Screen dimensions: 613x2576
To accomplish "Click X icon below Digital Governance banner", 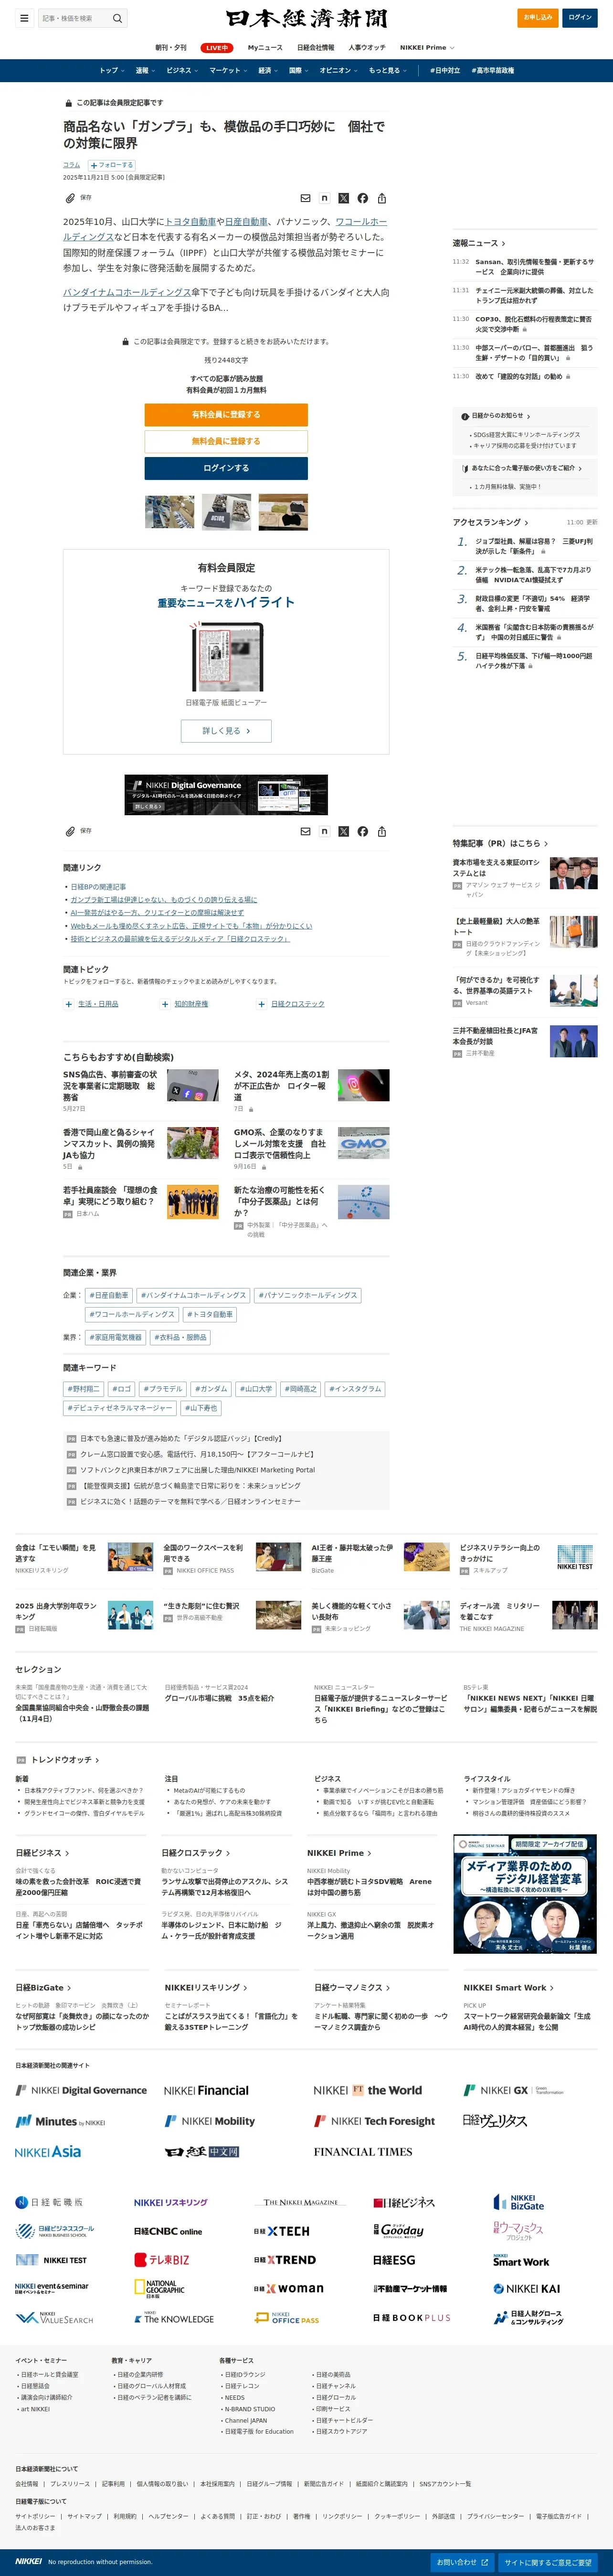I will [344, 831].
